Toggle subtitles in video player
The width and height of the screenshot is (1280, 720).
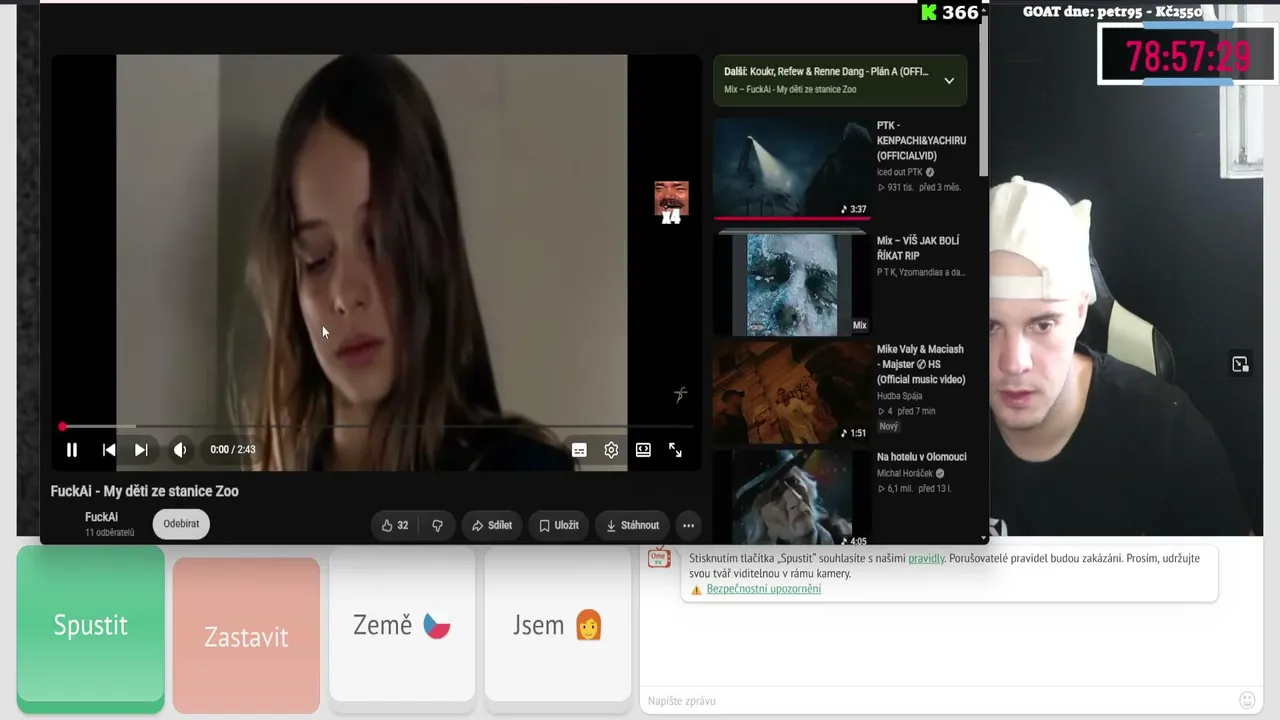coord(579,450)
